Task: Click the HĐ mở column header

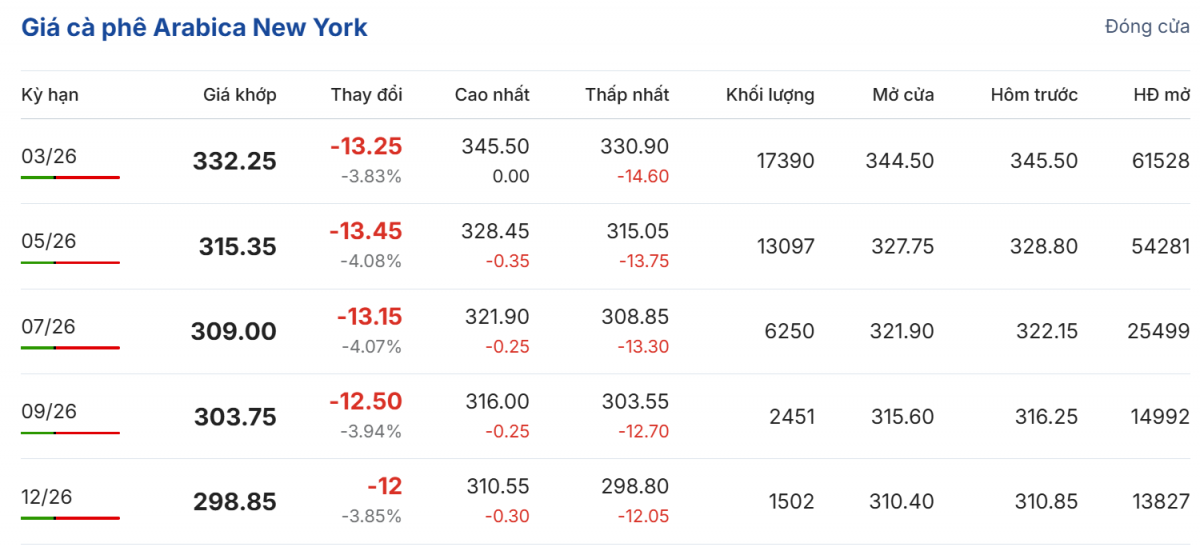Action: pyautogui.click(x=1161, y=95)
